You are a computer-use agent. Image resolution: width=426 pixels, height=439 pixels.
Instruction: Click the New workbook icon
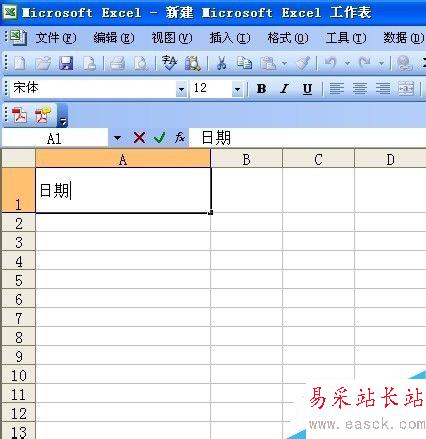(20, 63)
